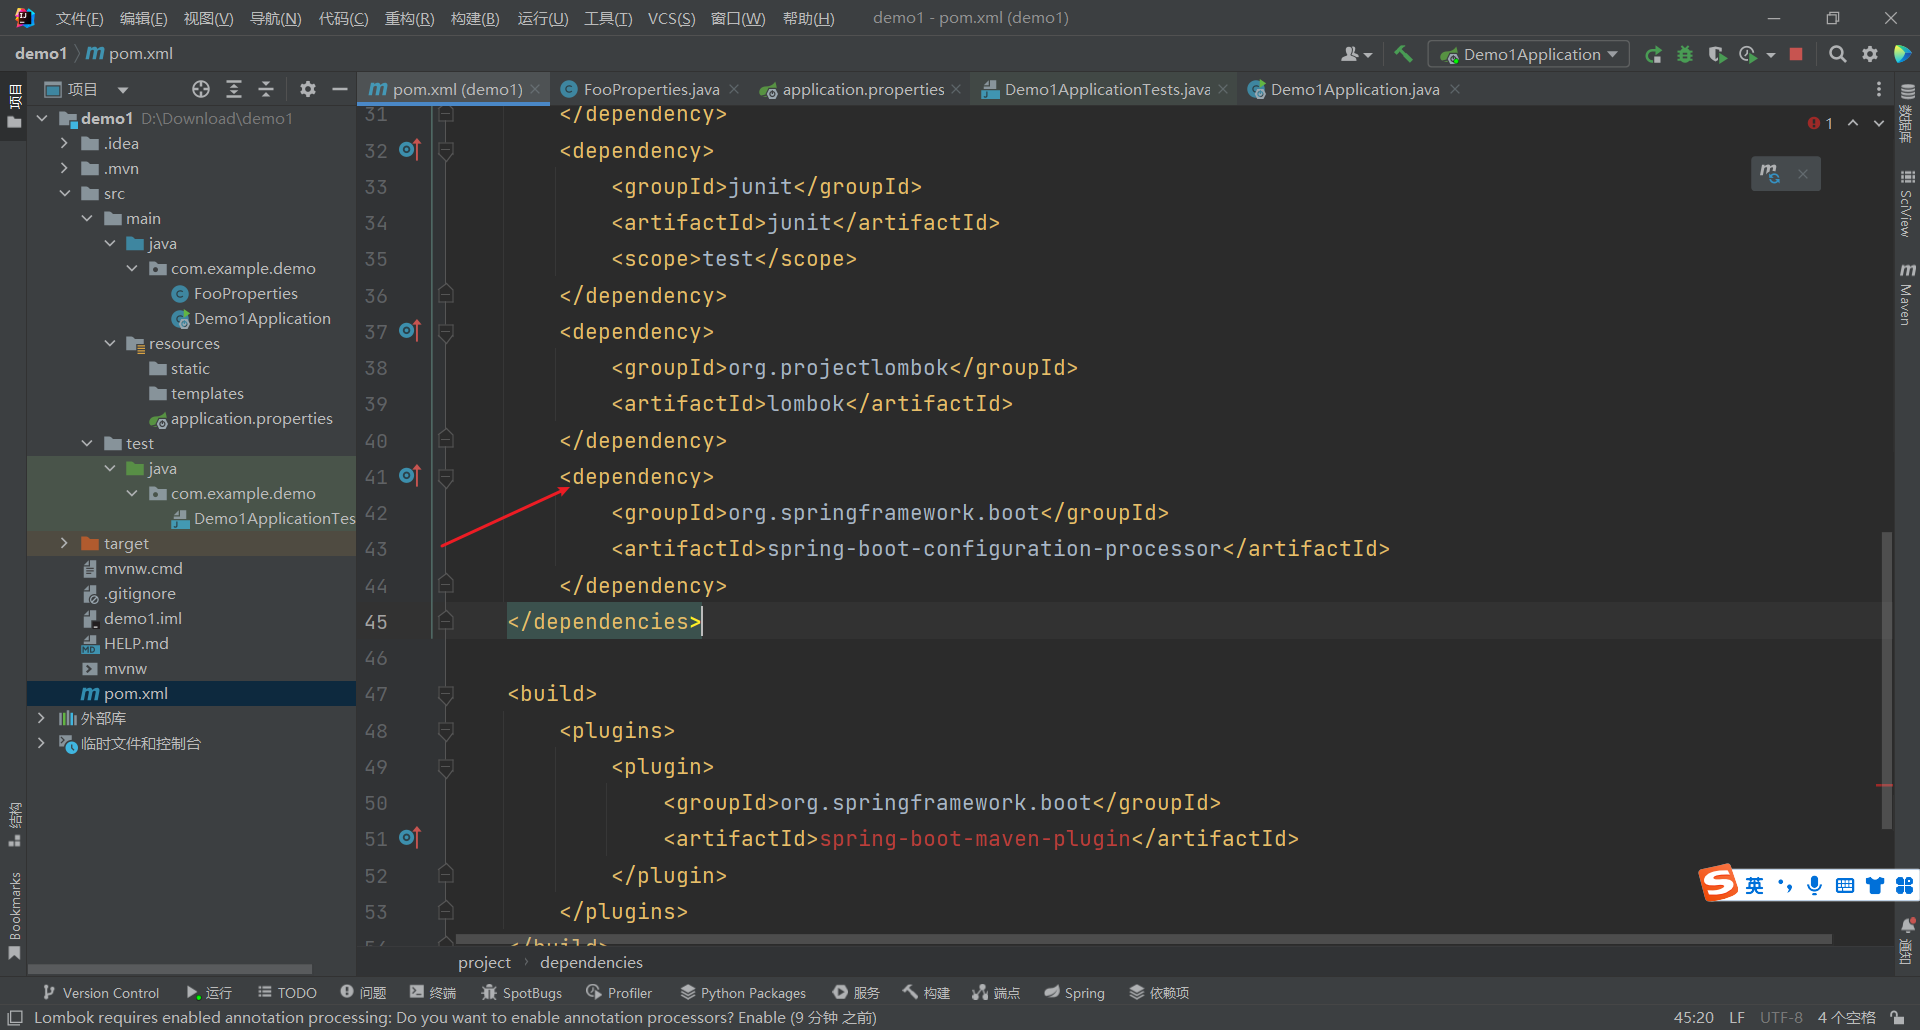Switch to Demo1Application.java tab

(x=1354, y=89)
